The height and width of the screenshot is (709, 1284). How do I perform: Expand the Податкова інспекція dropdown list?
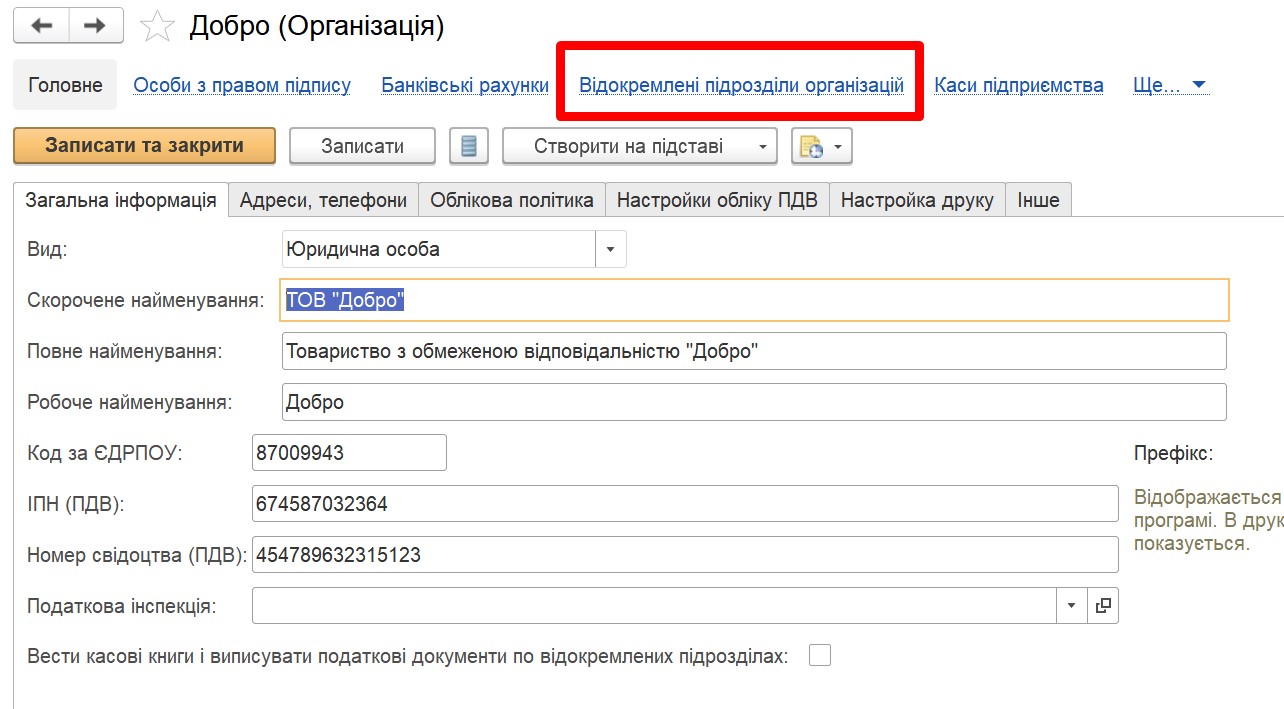[x=1071, y=605]
